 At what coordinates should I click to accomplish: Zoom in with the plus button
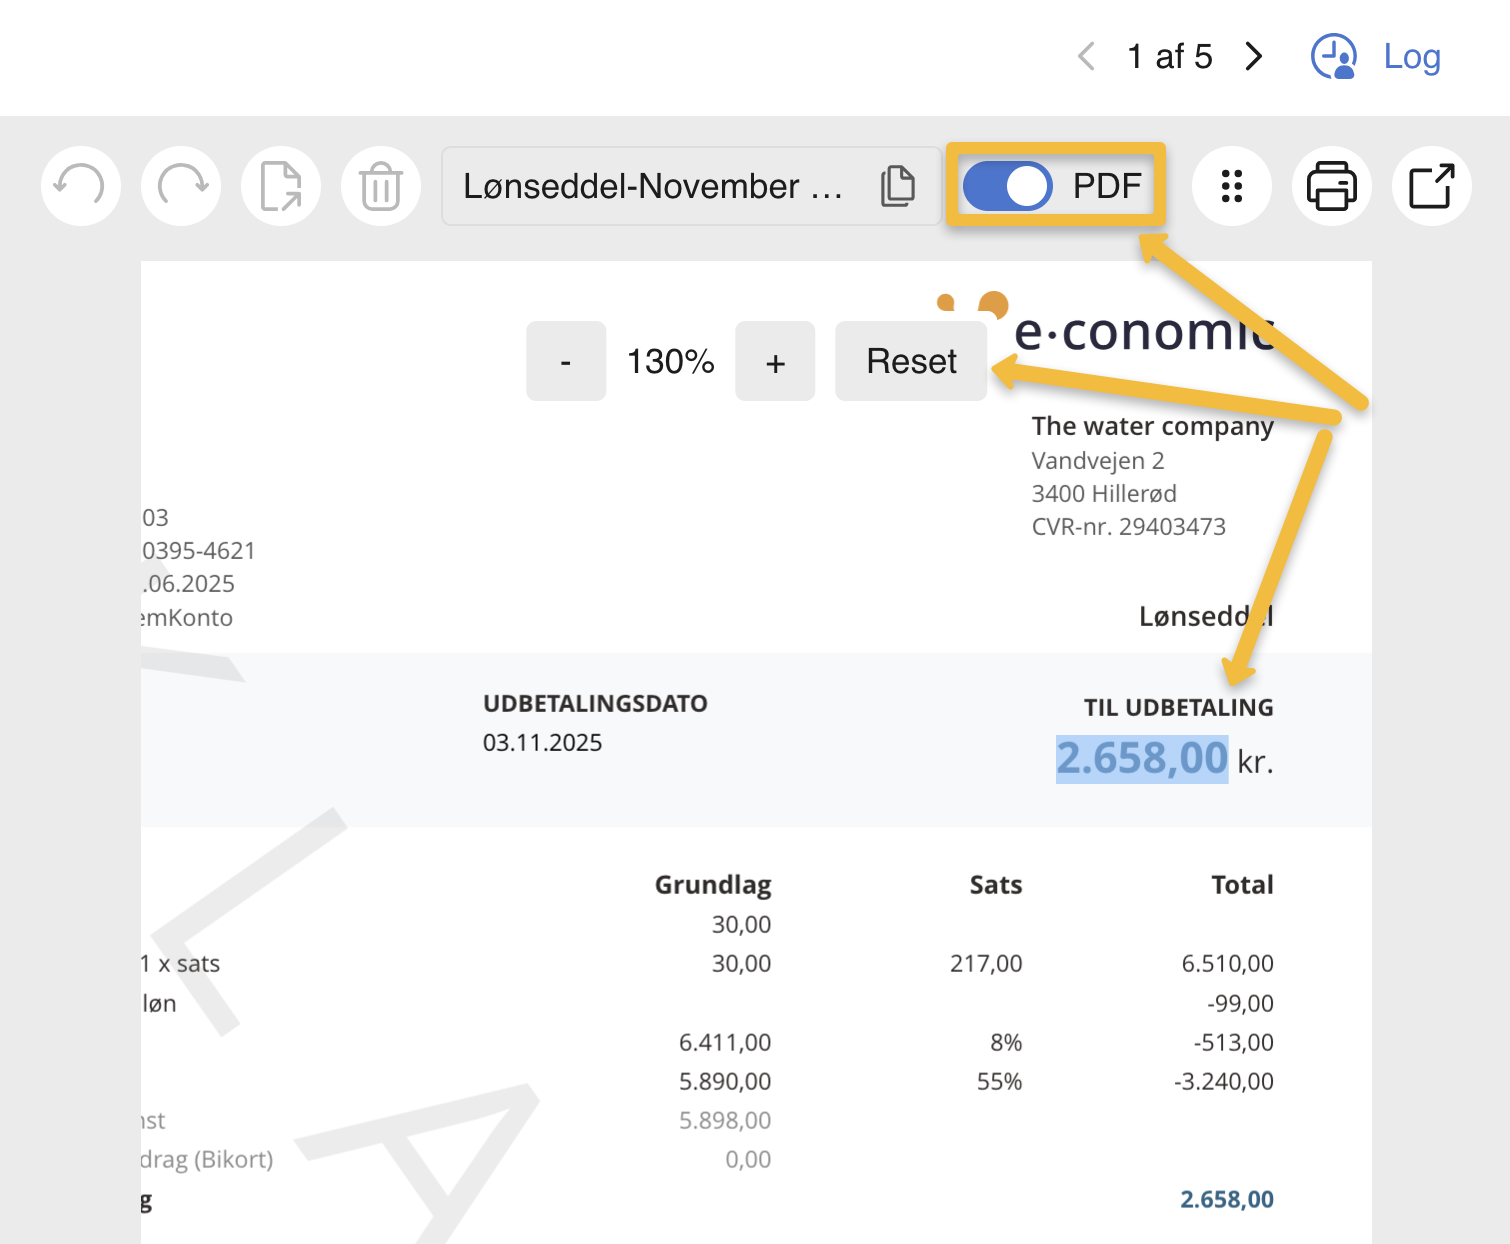click(775, 361)
